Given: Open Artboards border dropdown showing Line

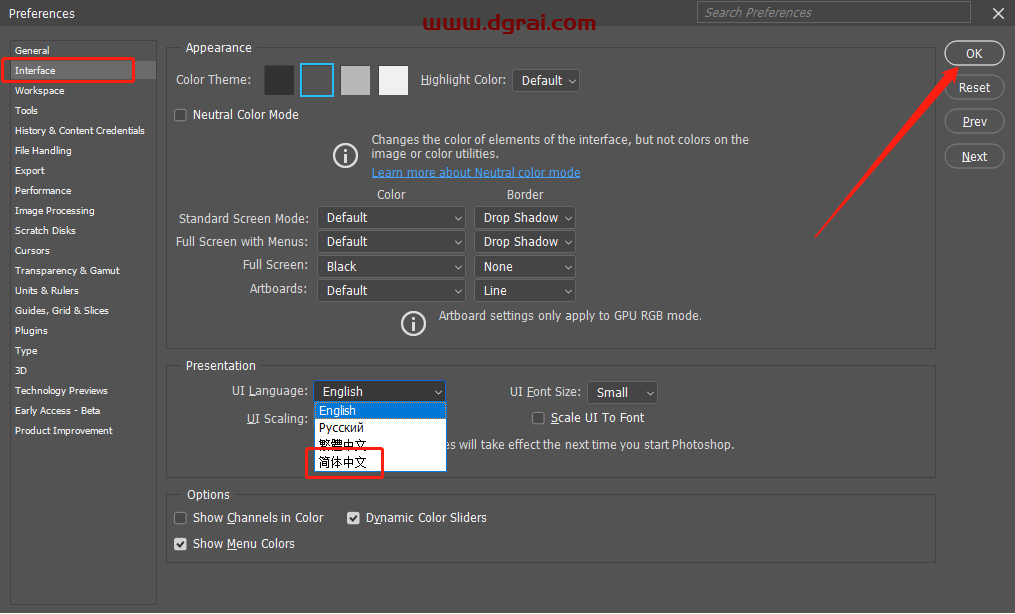Looking at the screenshot, I should click(x=525, y=291).
